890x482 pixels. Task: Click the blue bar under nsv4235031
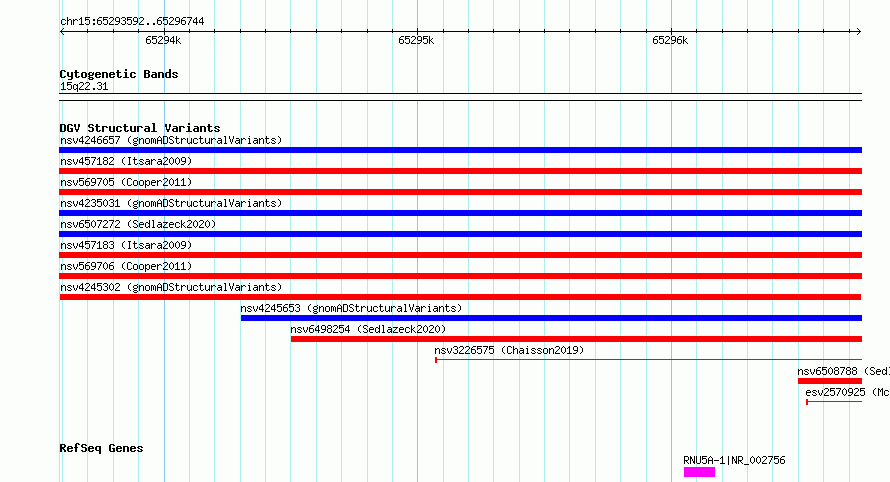(x=460, y=213)
